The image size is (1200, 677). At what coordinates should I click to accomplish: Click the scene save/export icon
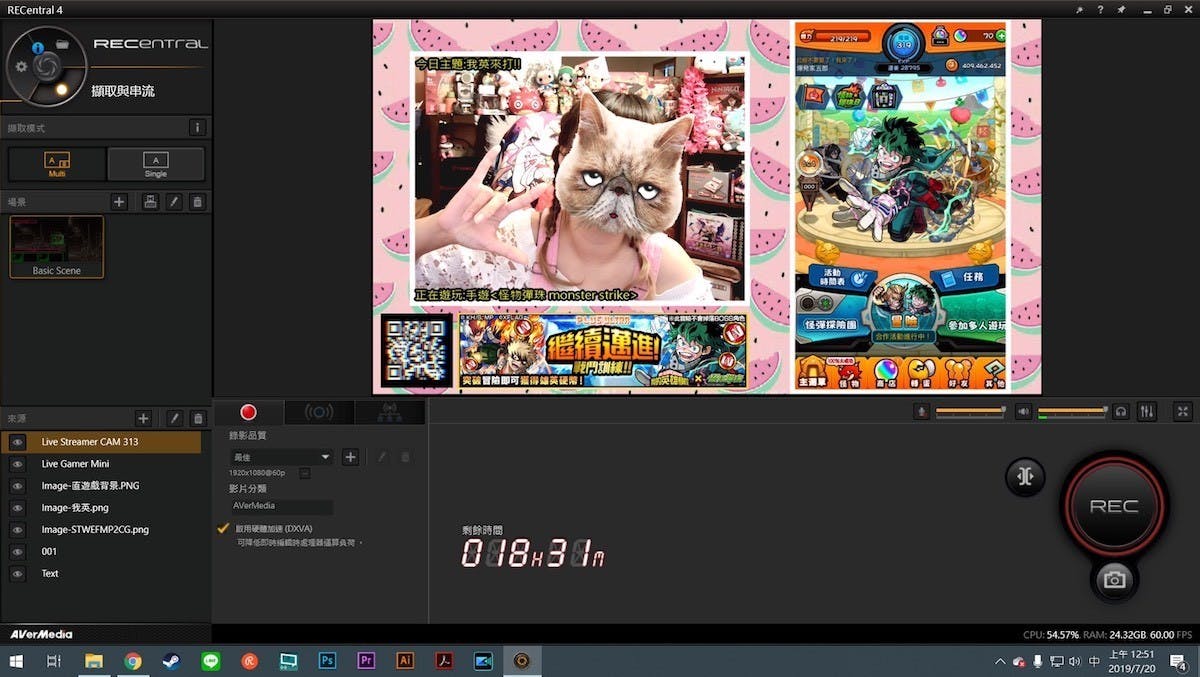click(x=150, y=202)
